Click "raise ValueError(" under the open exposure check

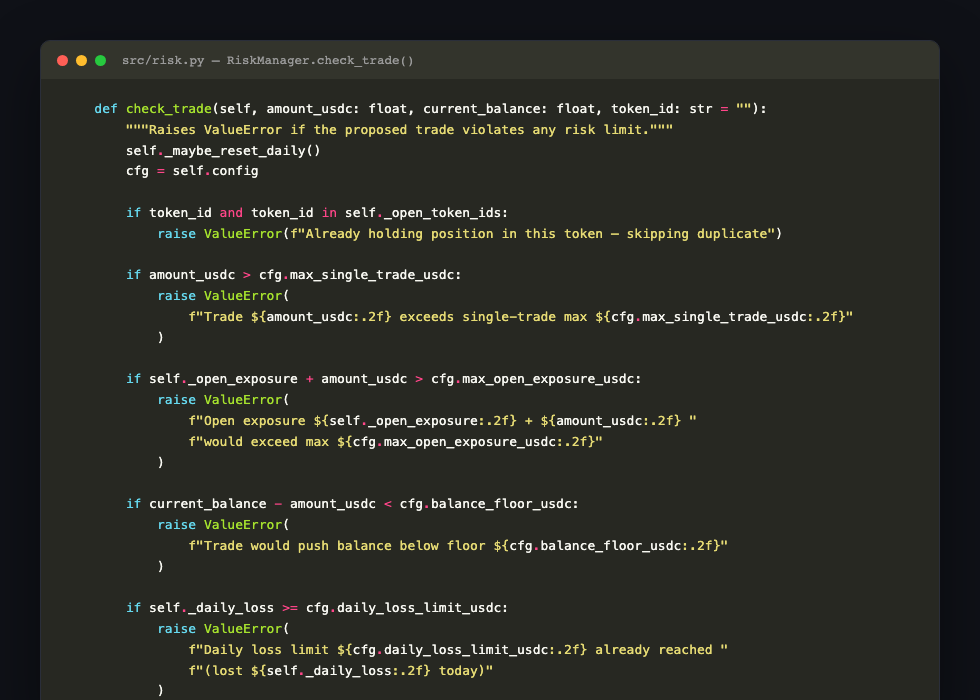tap(223, 400)
